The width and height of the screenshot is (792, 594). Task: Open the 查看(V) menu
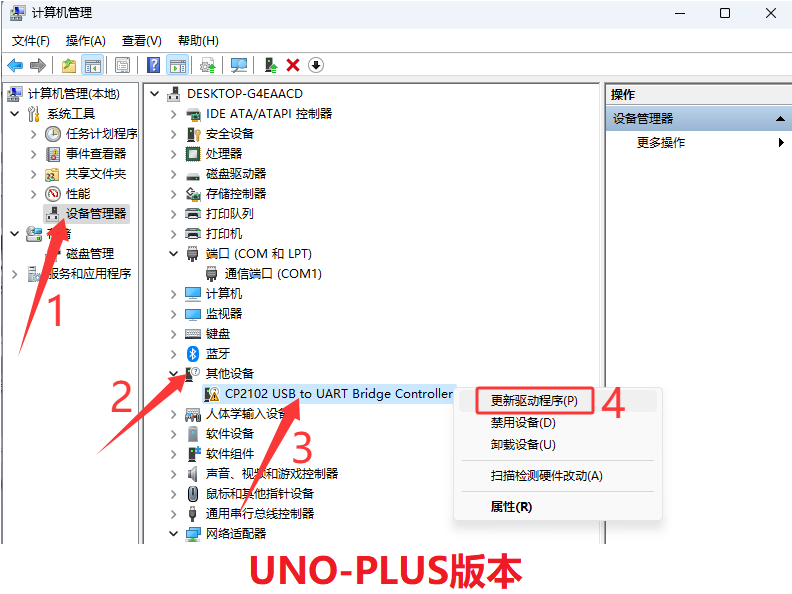click(x=142, y=41)
